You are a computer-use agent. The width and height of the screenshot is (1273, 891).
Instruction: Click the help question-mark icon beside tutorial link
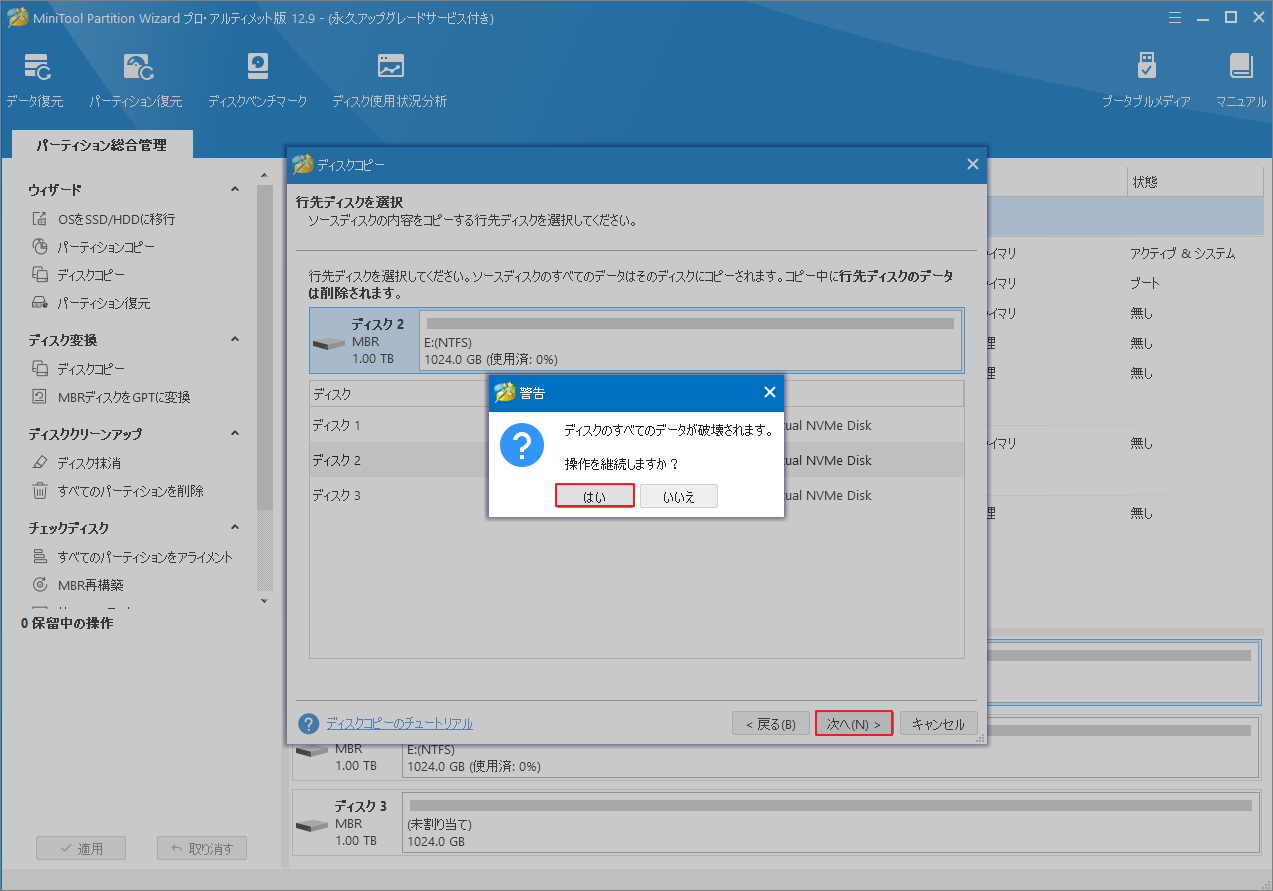tap(309, 723)
